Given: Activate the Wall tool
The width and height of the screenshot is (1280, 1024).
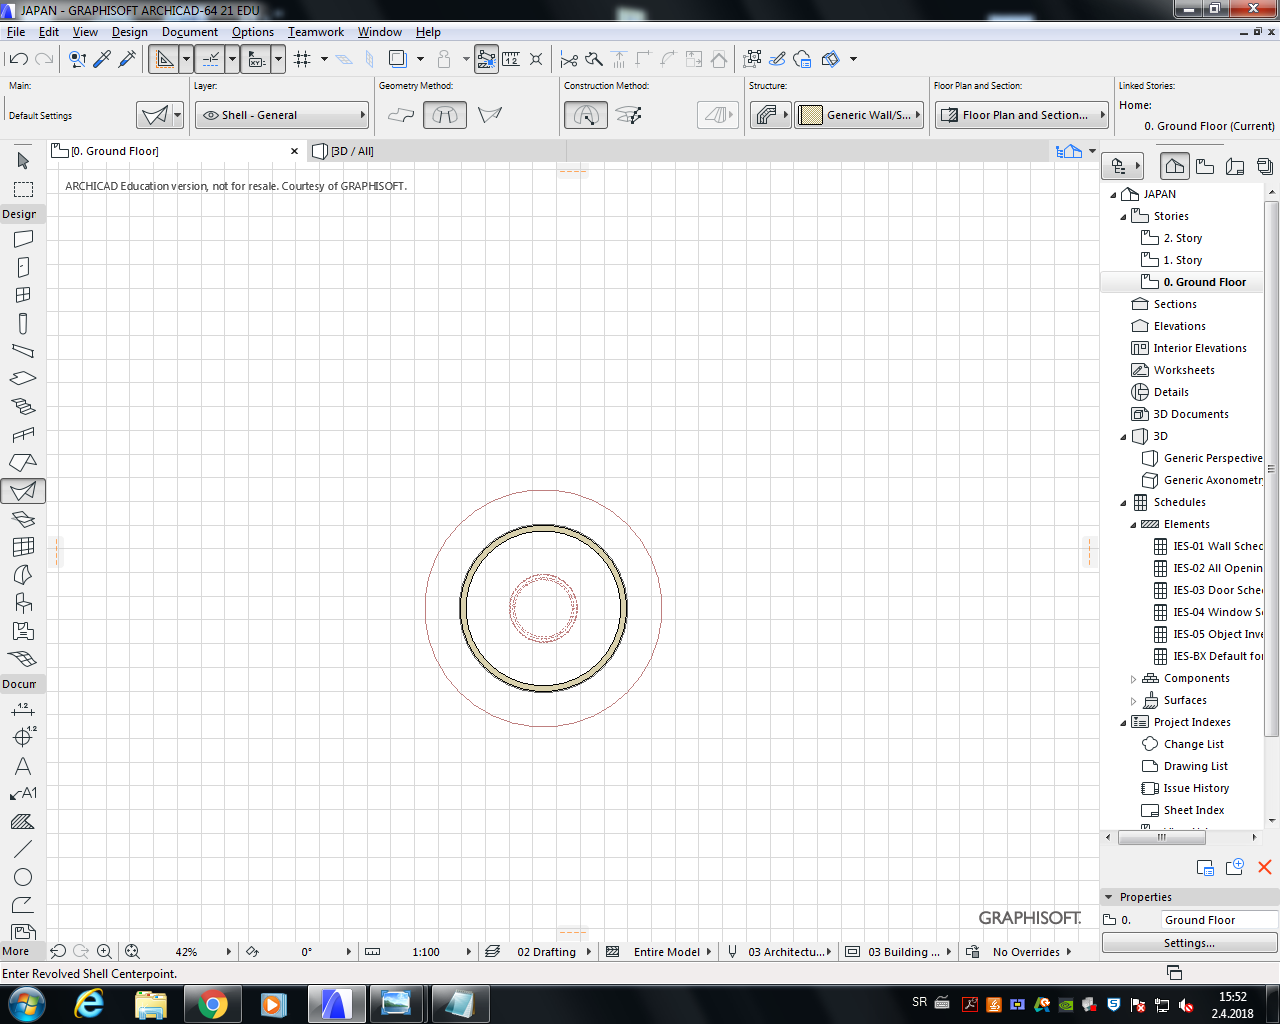Looking at the screenshot, I should coord(23,239).
